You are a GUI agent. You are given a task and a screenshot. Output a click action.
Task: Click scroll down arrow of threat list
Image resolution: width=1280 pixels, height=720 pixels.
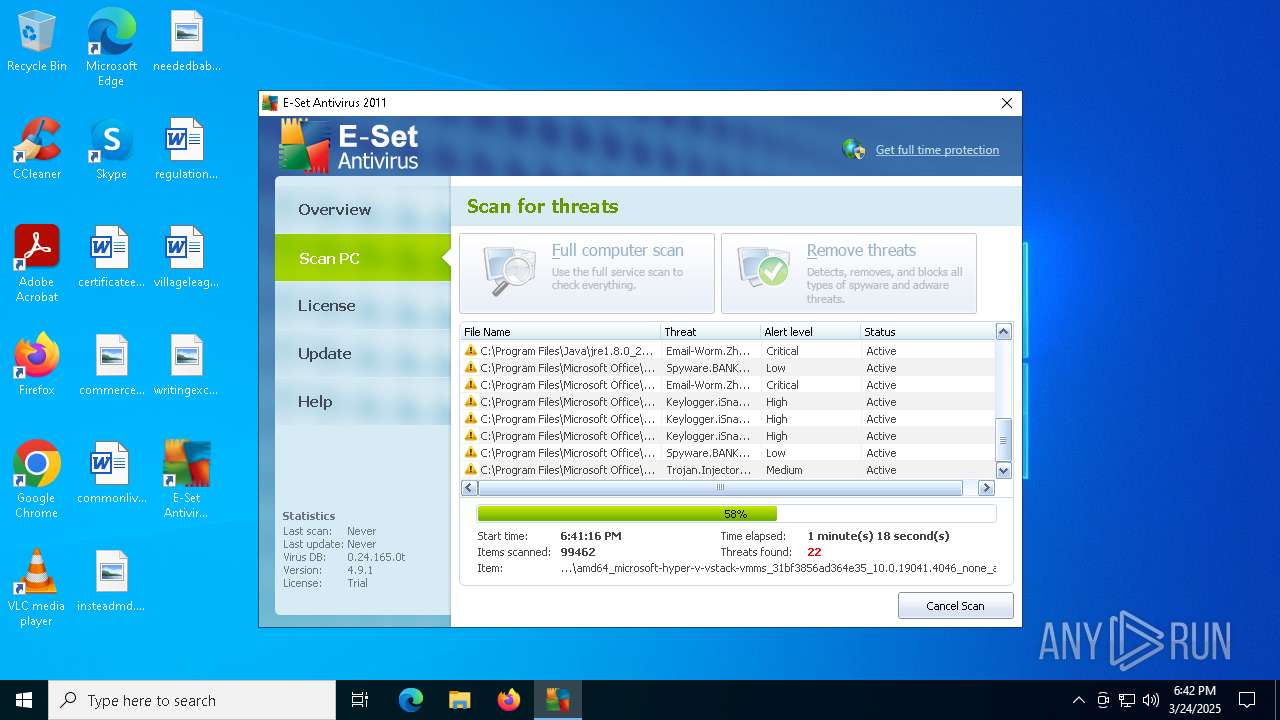[1004, 471]
